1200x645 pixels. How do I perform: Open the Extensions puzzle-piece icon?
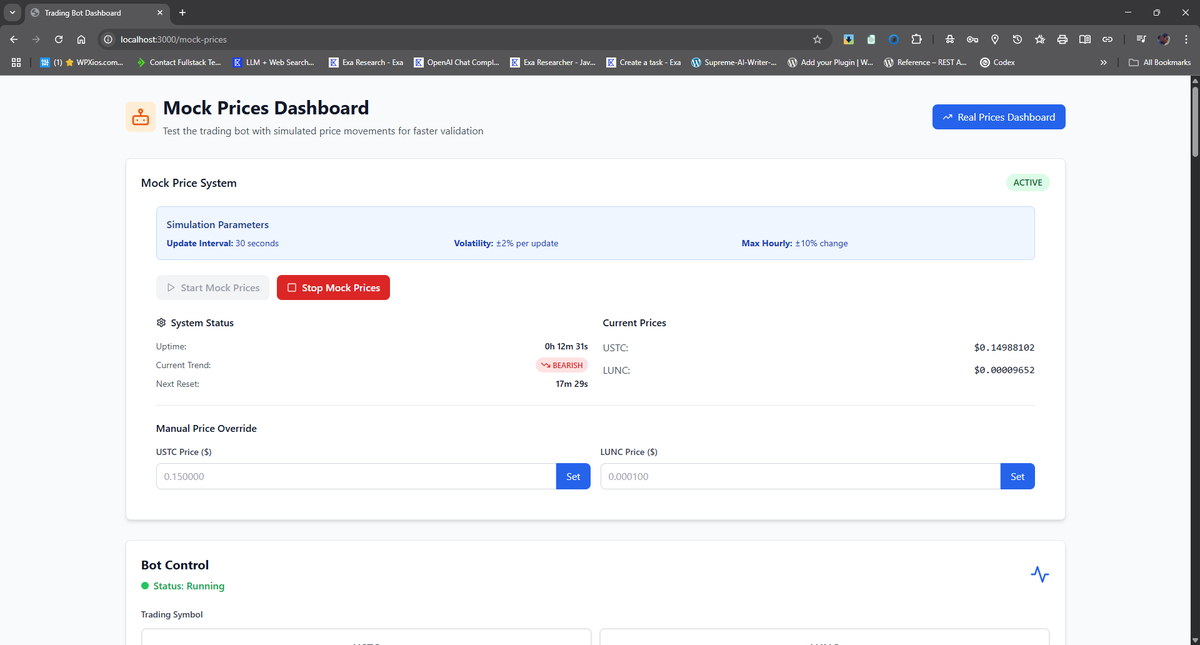point(916,39)
